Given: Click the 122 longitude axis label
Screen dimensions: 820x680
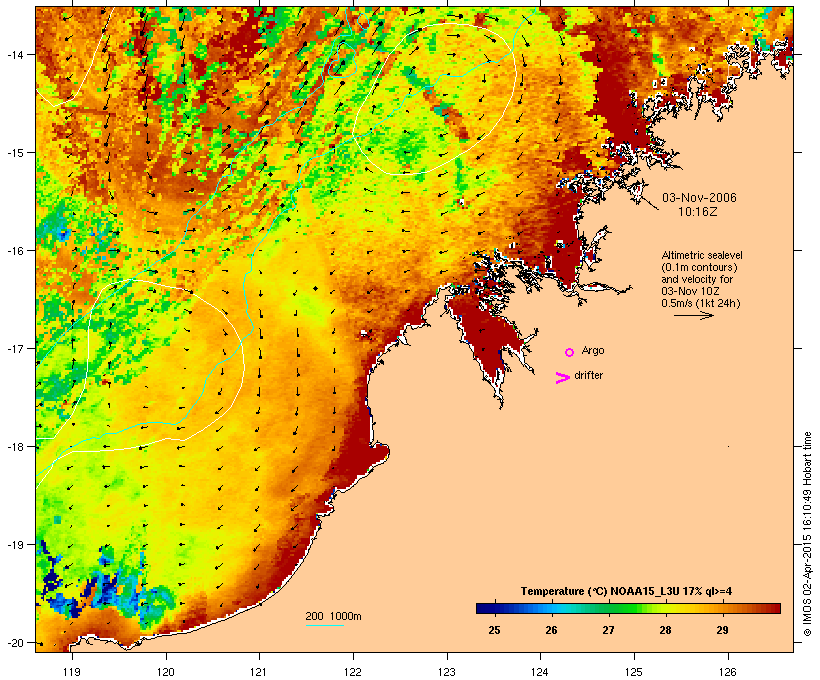Looking at the screenshot, I should pos(353,672).
